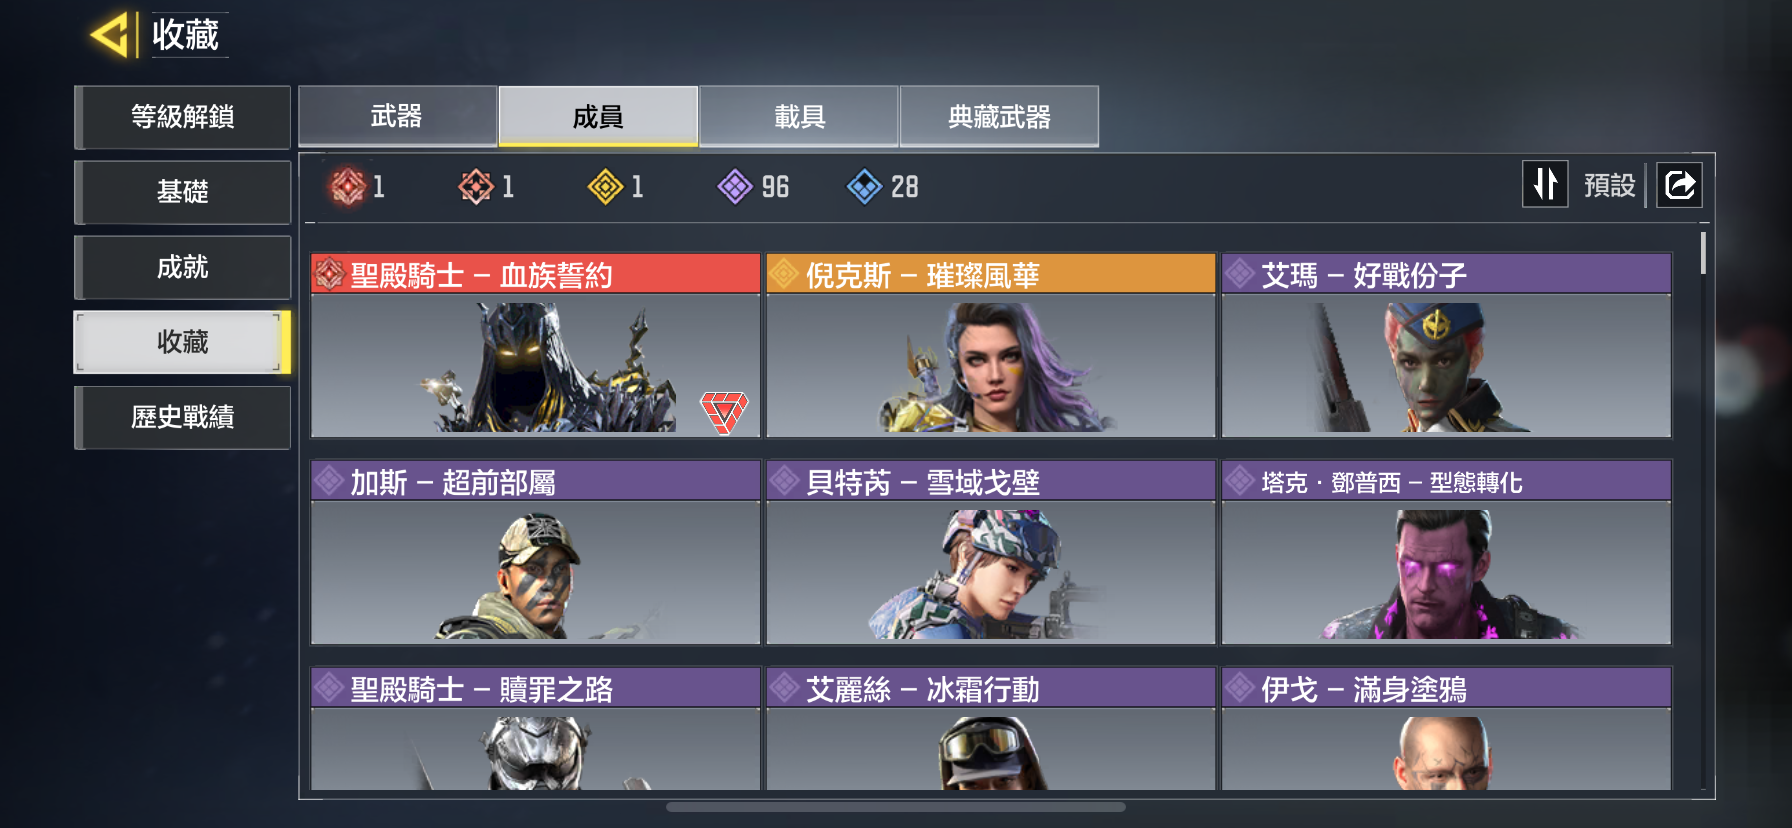Image resolution: width=1792 pixels, height=828 pixels.
Task: Open the 典藏武器 tab
Action: (x=999, y=116)
